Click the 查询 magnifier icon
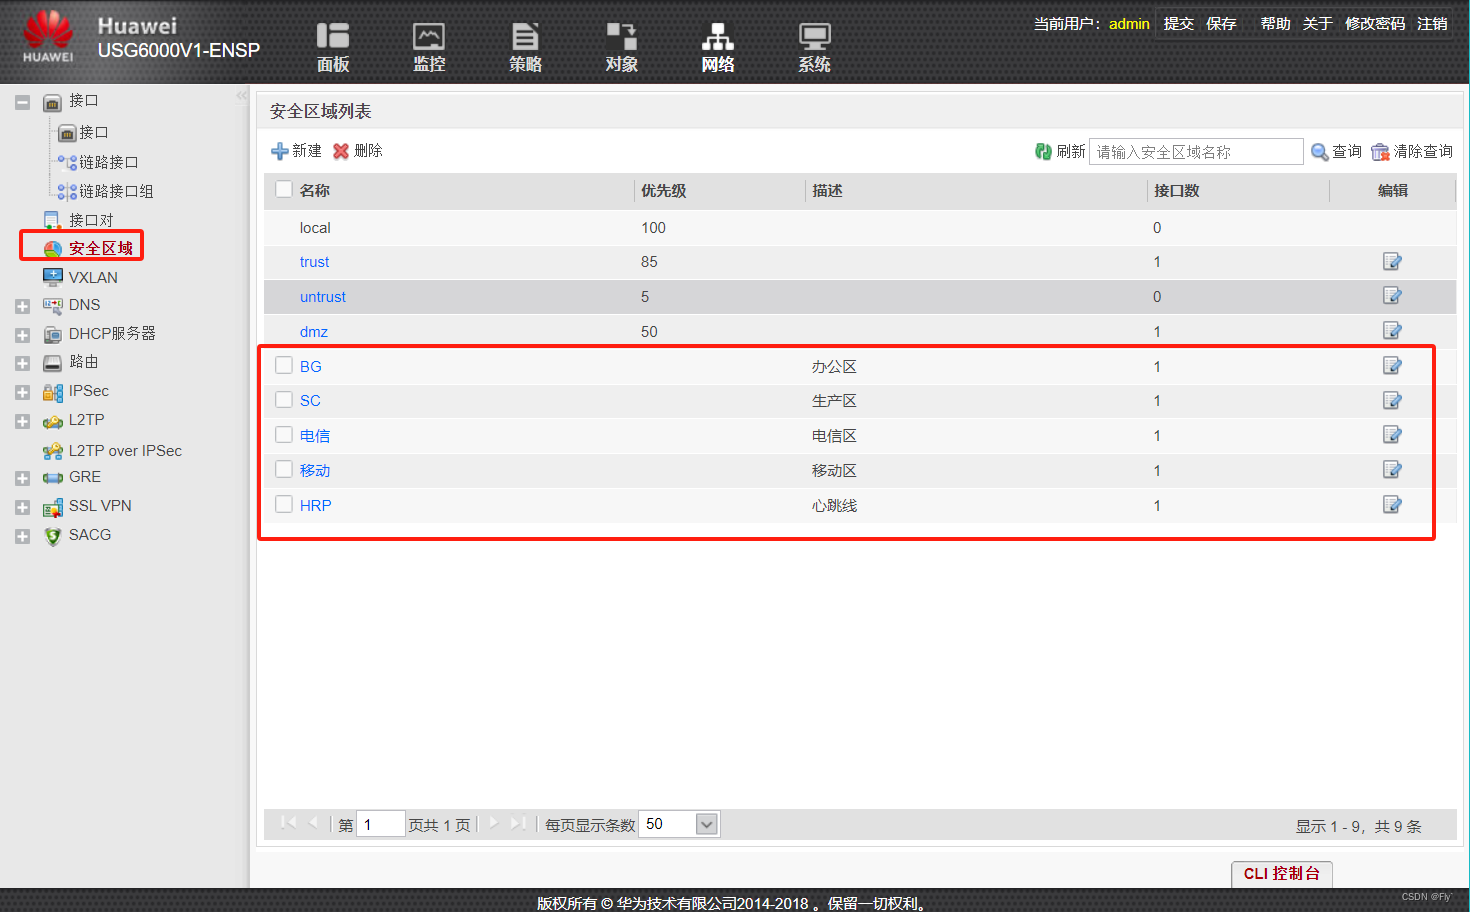Viewport: 1470px width, 912px height. tap(1320, 152)
